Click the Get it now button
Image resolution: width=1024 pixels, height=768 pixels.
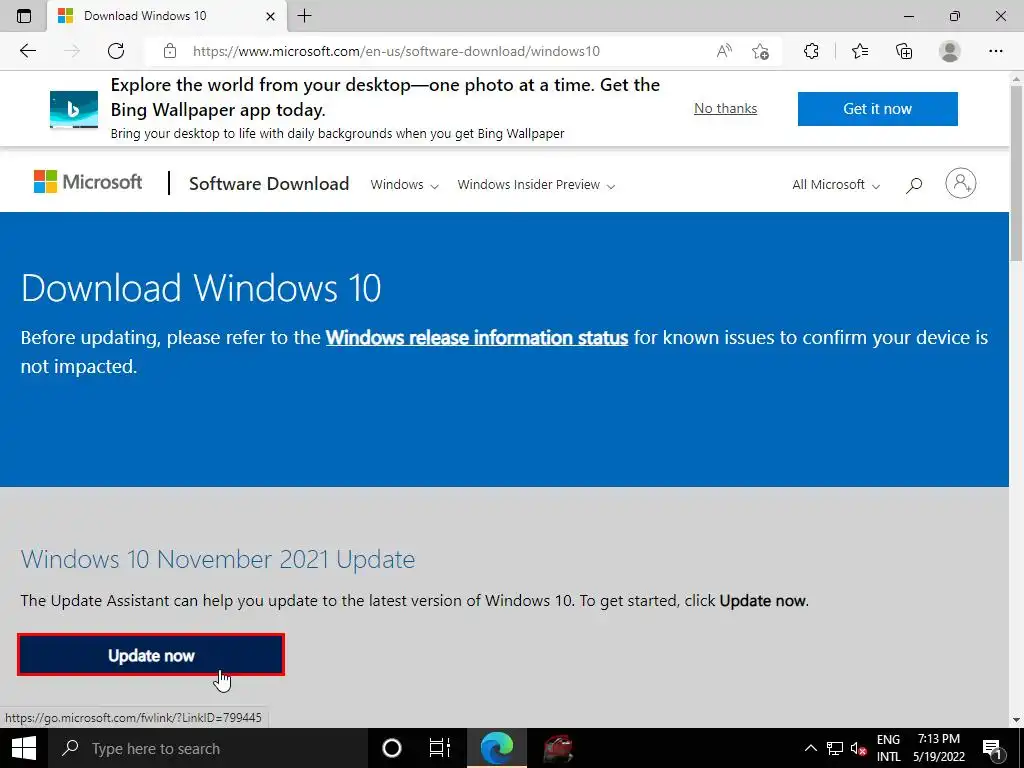click(x=878, y=108)
